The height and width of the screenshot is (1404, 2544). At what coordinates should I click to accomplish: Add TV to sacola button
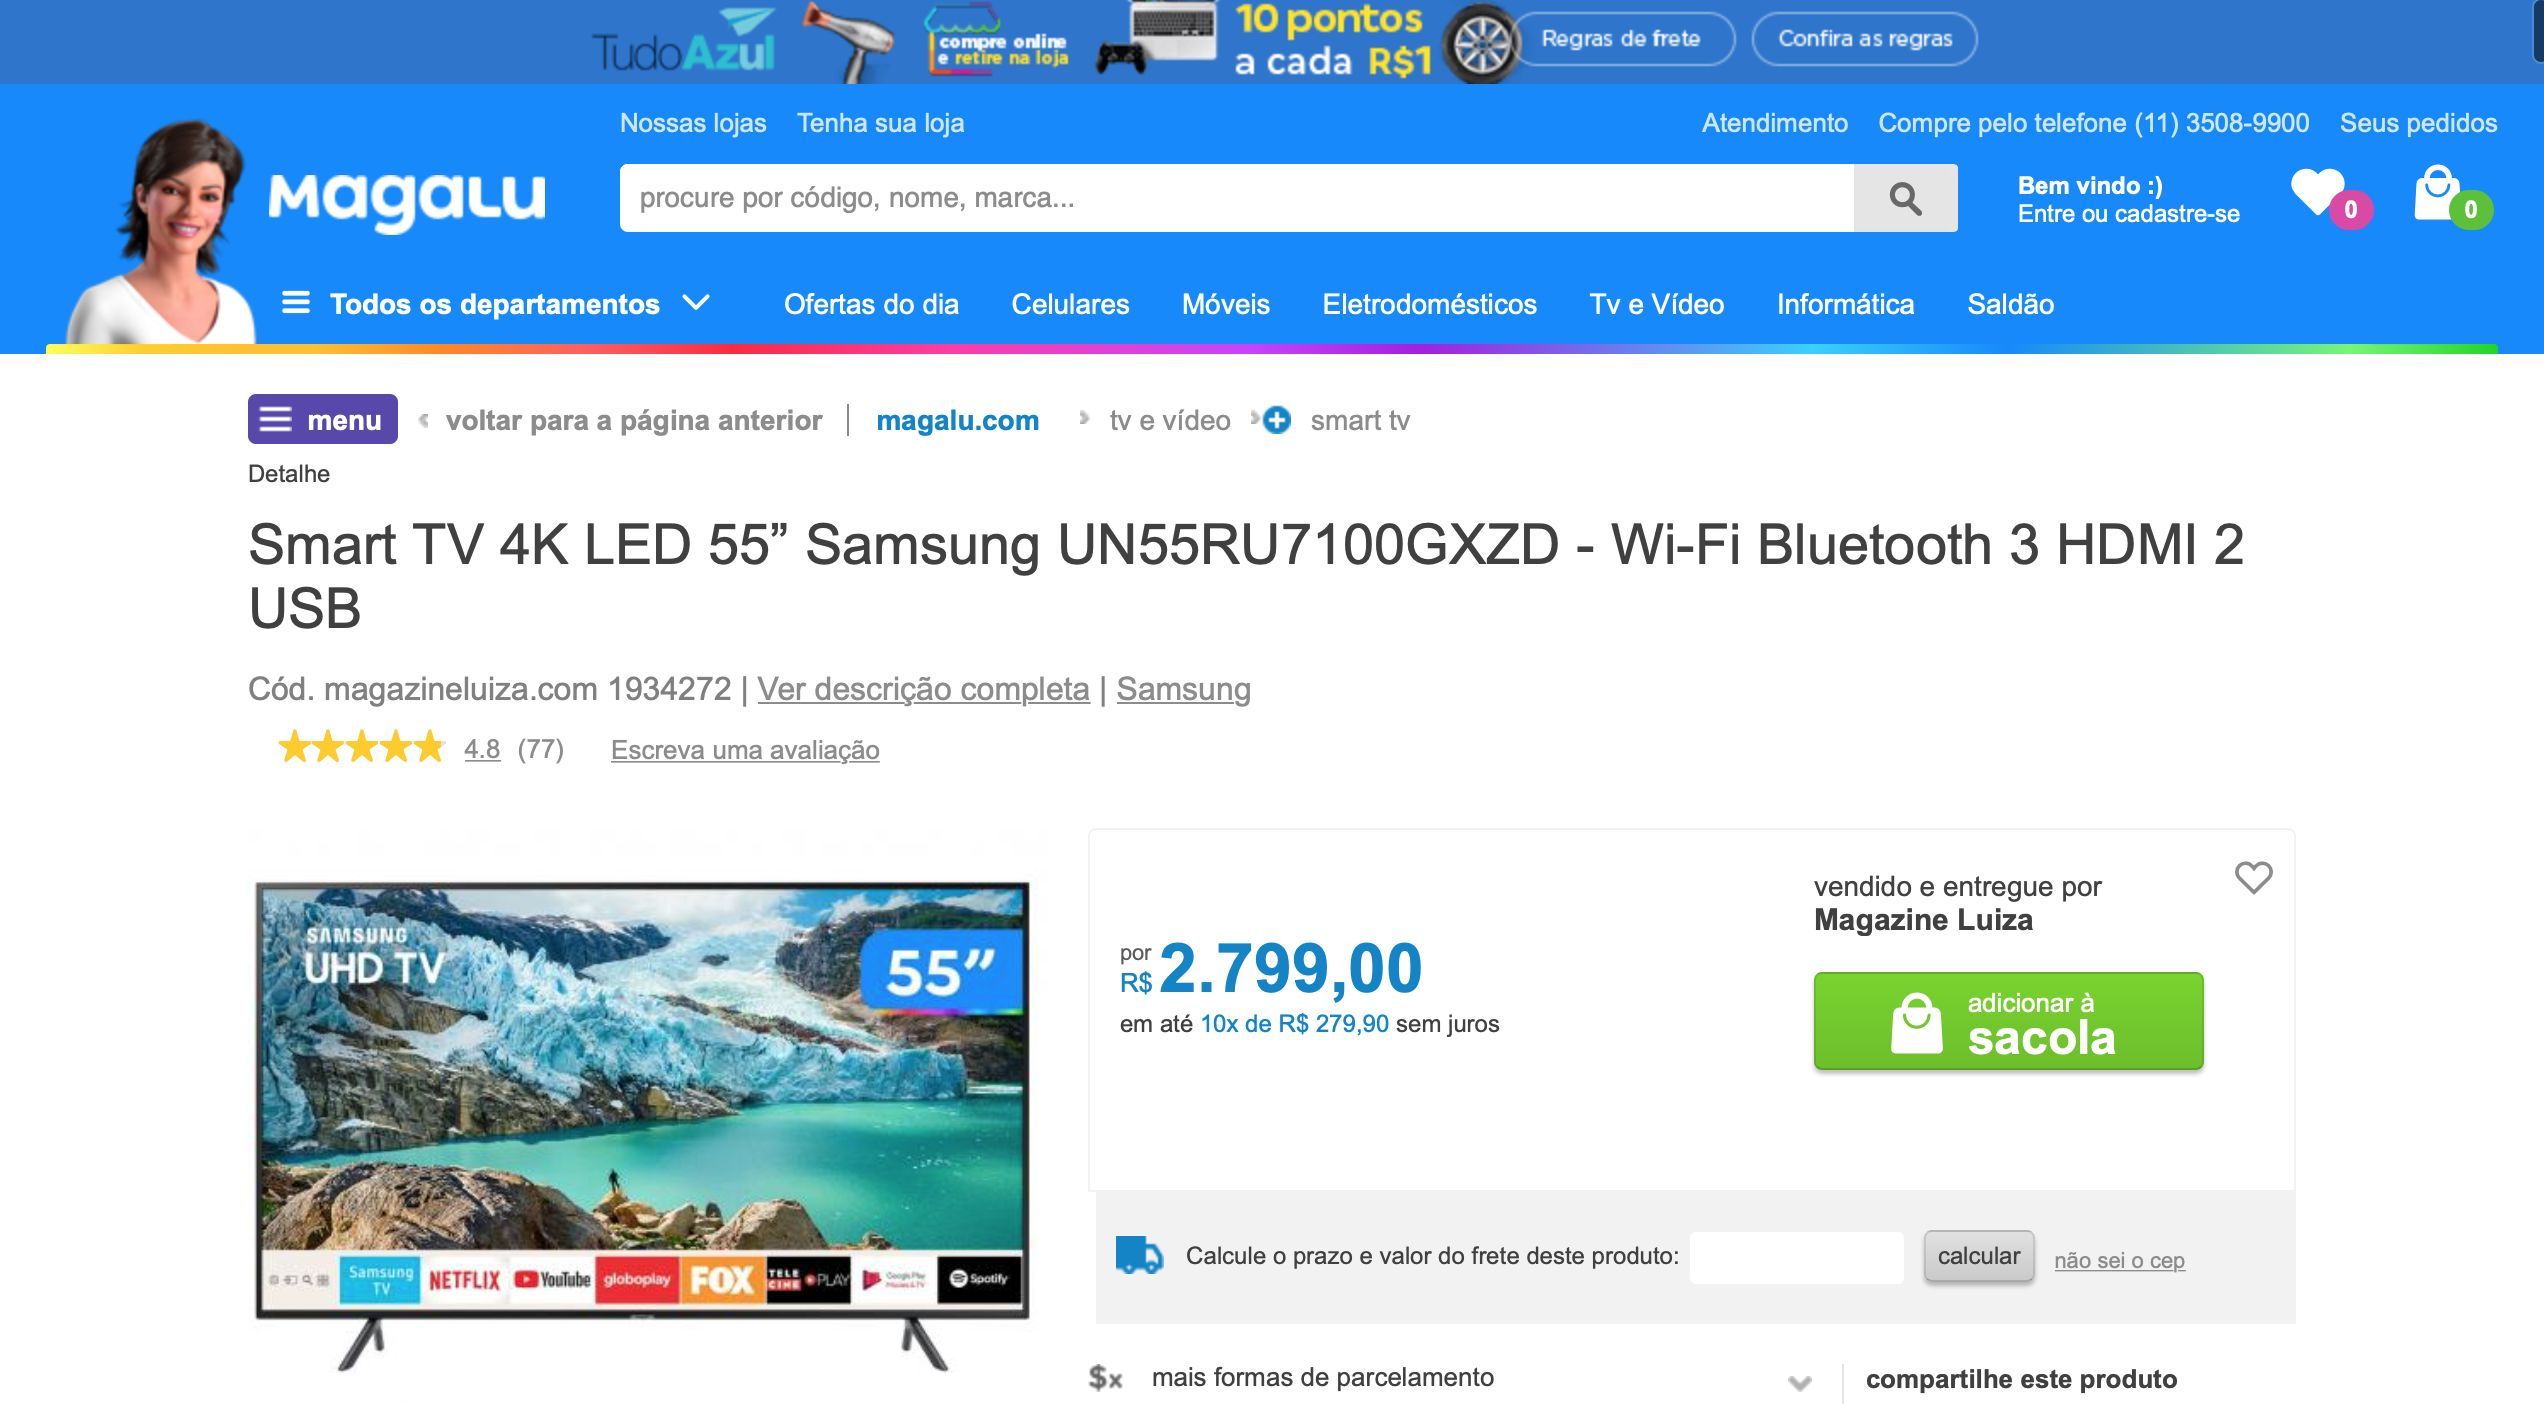point(2008,1022)
